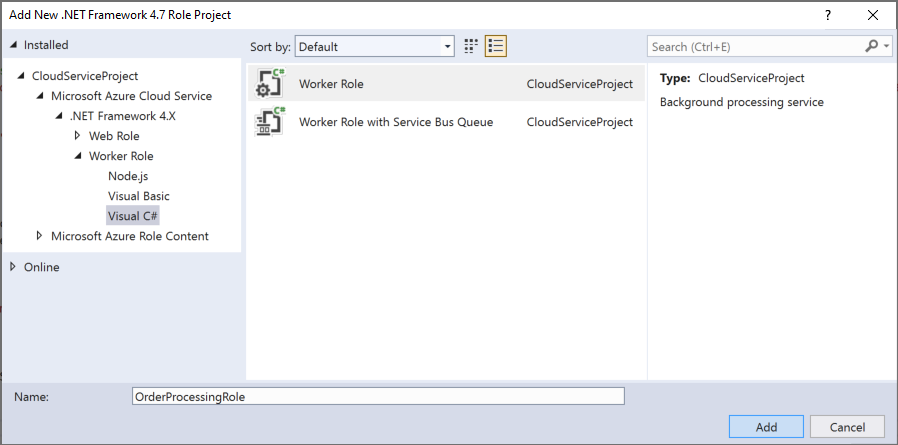The image size is (898, 445).
Task: Switch to medium icons list view
Action: point(496,46)
